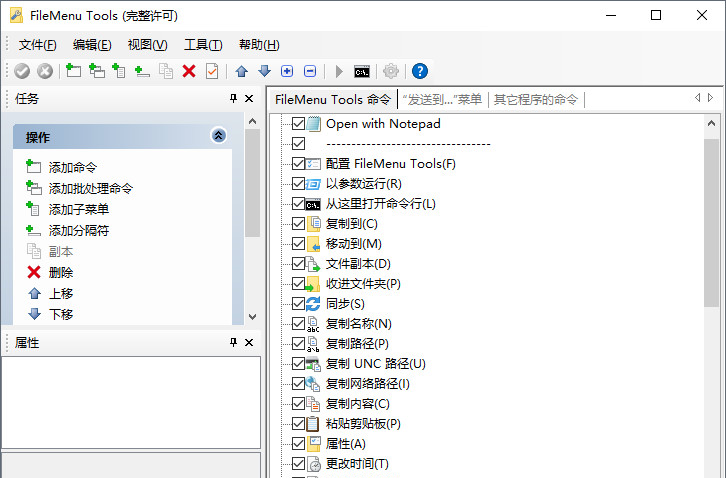726x497 pixels.
Task: Click the 从这里打开命令行(L) console icon
Action: (x=313, y=204)
